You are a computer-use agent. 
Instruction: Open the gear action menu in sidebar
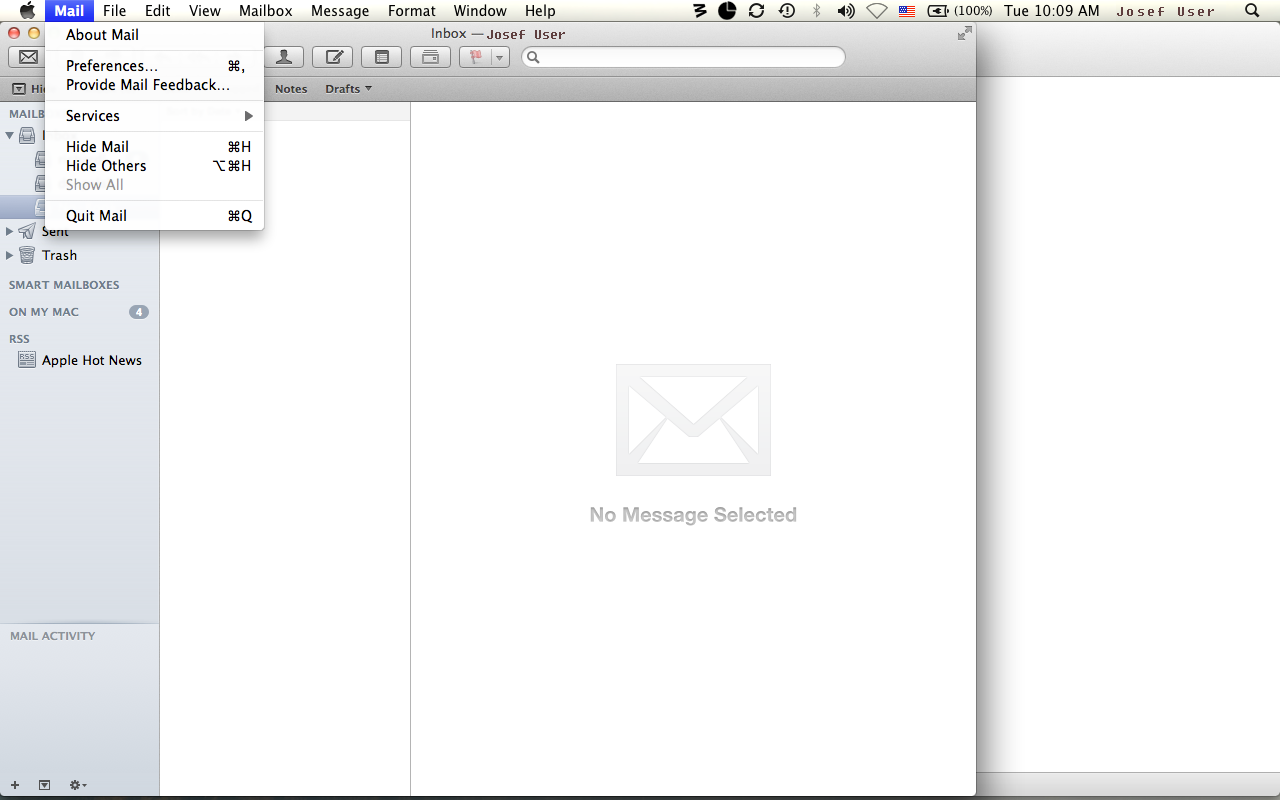77,785
